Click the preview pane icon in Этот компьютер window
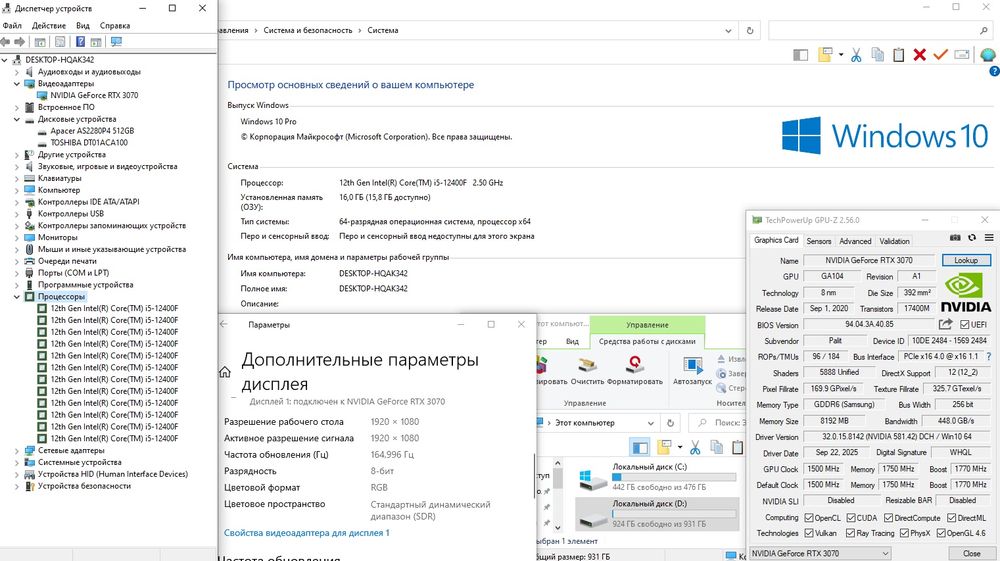The height and width of the screenshot is (561, 1000). (640, 448)
